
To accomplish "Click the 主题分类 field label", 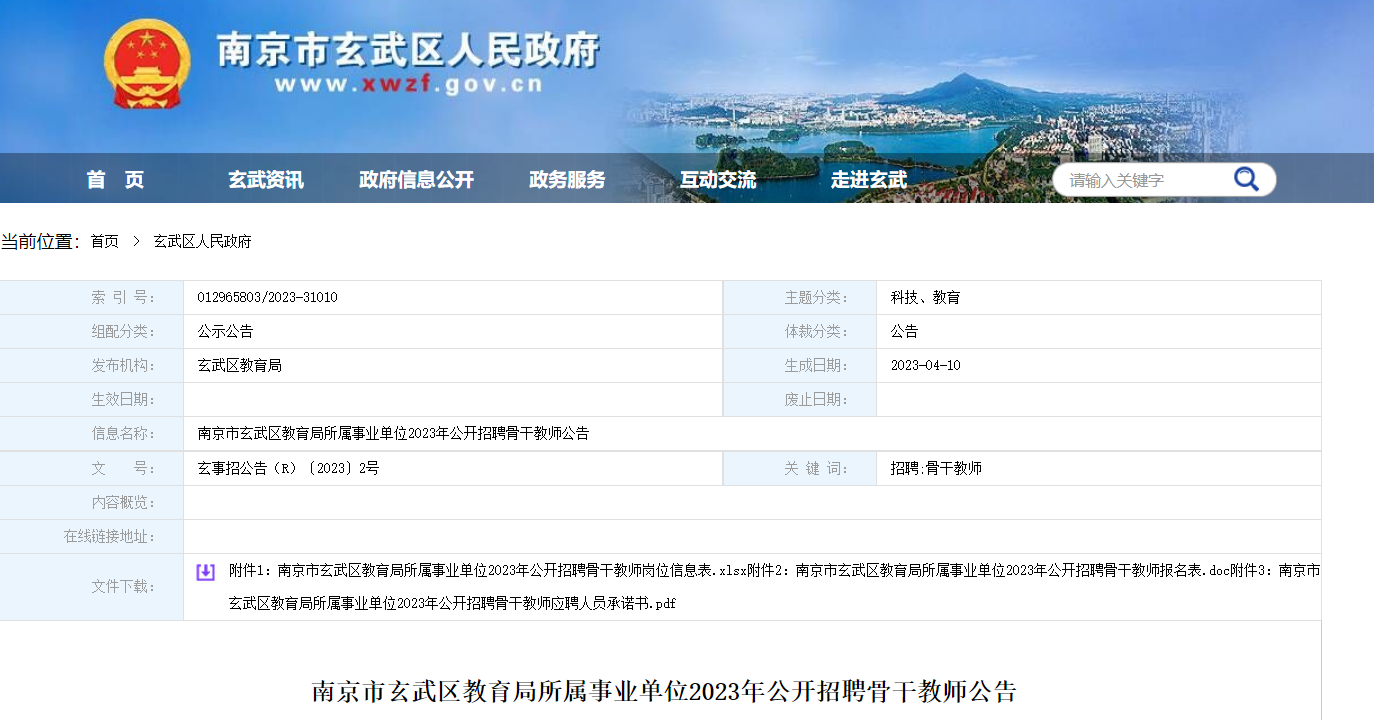I will 817,298.
